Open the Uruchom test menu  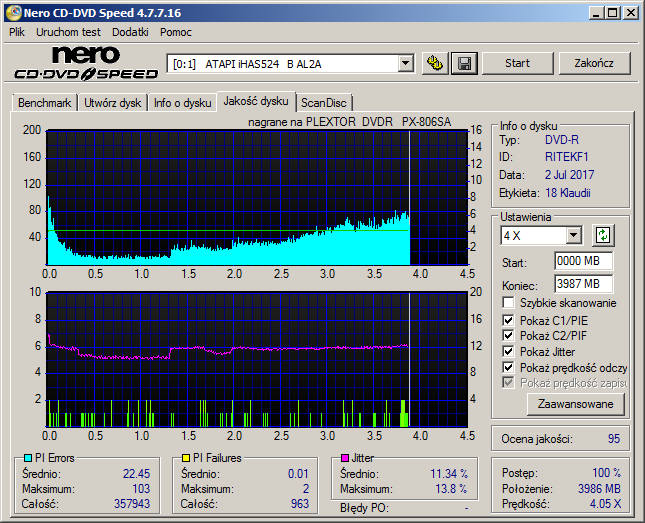pos(68,32)
